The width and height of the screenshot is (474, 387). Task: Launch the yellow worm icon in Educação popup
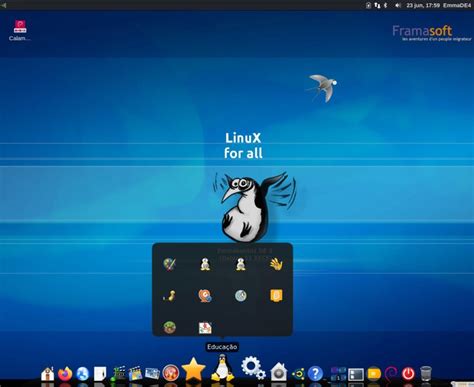tap(170, 296)
